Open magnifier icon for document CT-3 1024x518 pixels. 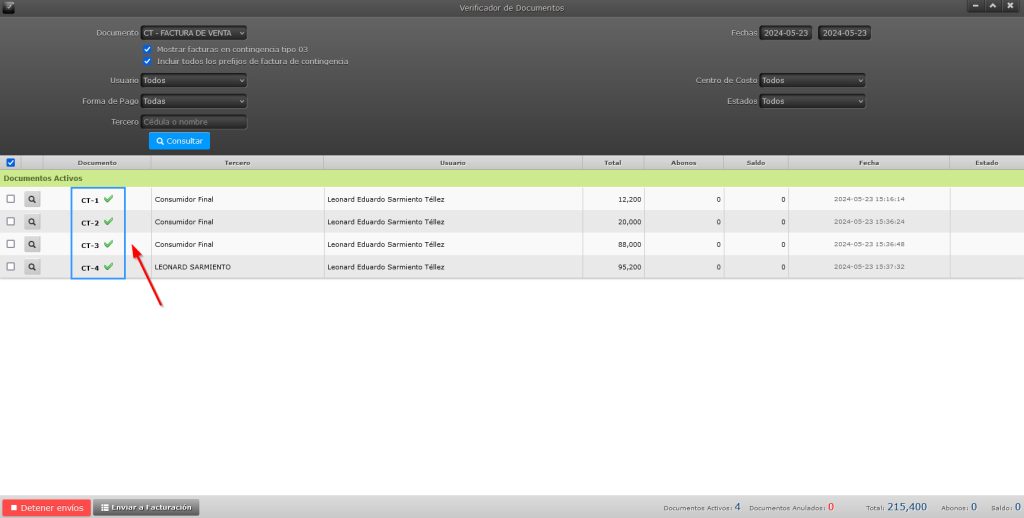point(32,244)
